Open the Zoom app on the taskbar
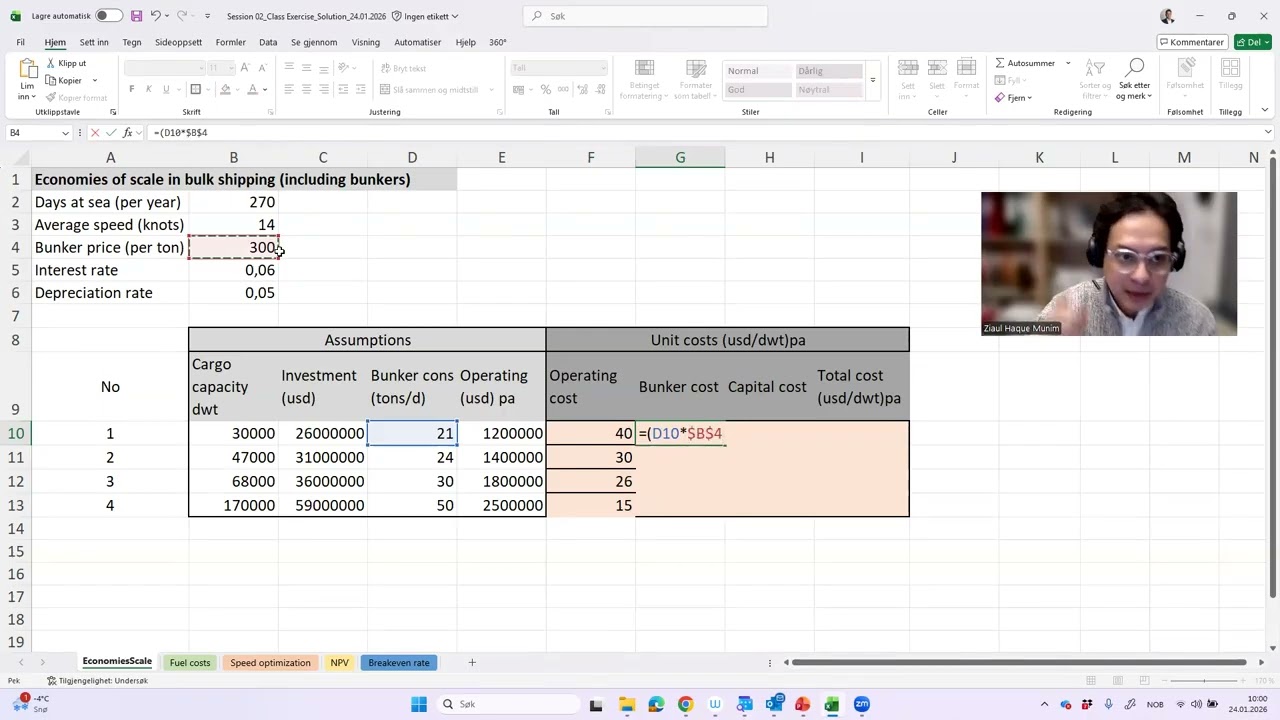The image size is (1280, 720). coord(862,704)
